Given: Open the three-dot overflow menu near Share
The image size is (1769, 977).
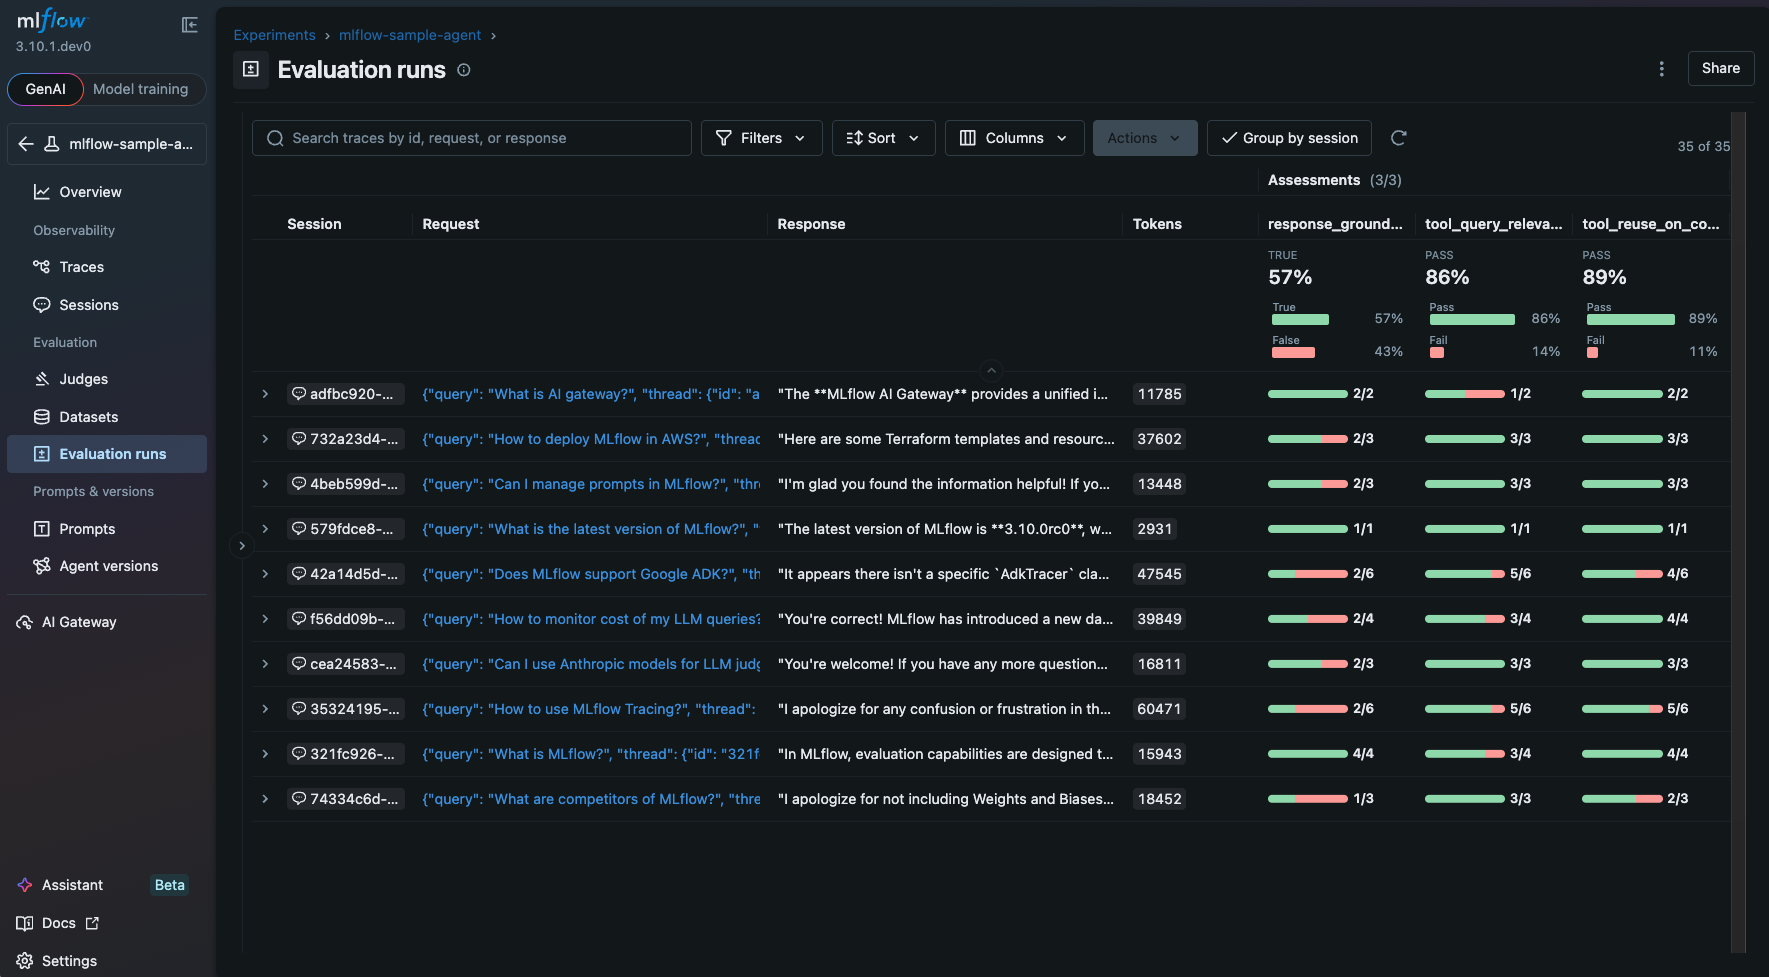Looking at the screenshot, I should (1661, 69).
